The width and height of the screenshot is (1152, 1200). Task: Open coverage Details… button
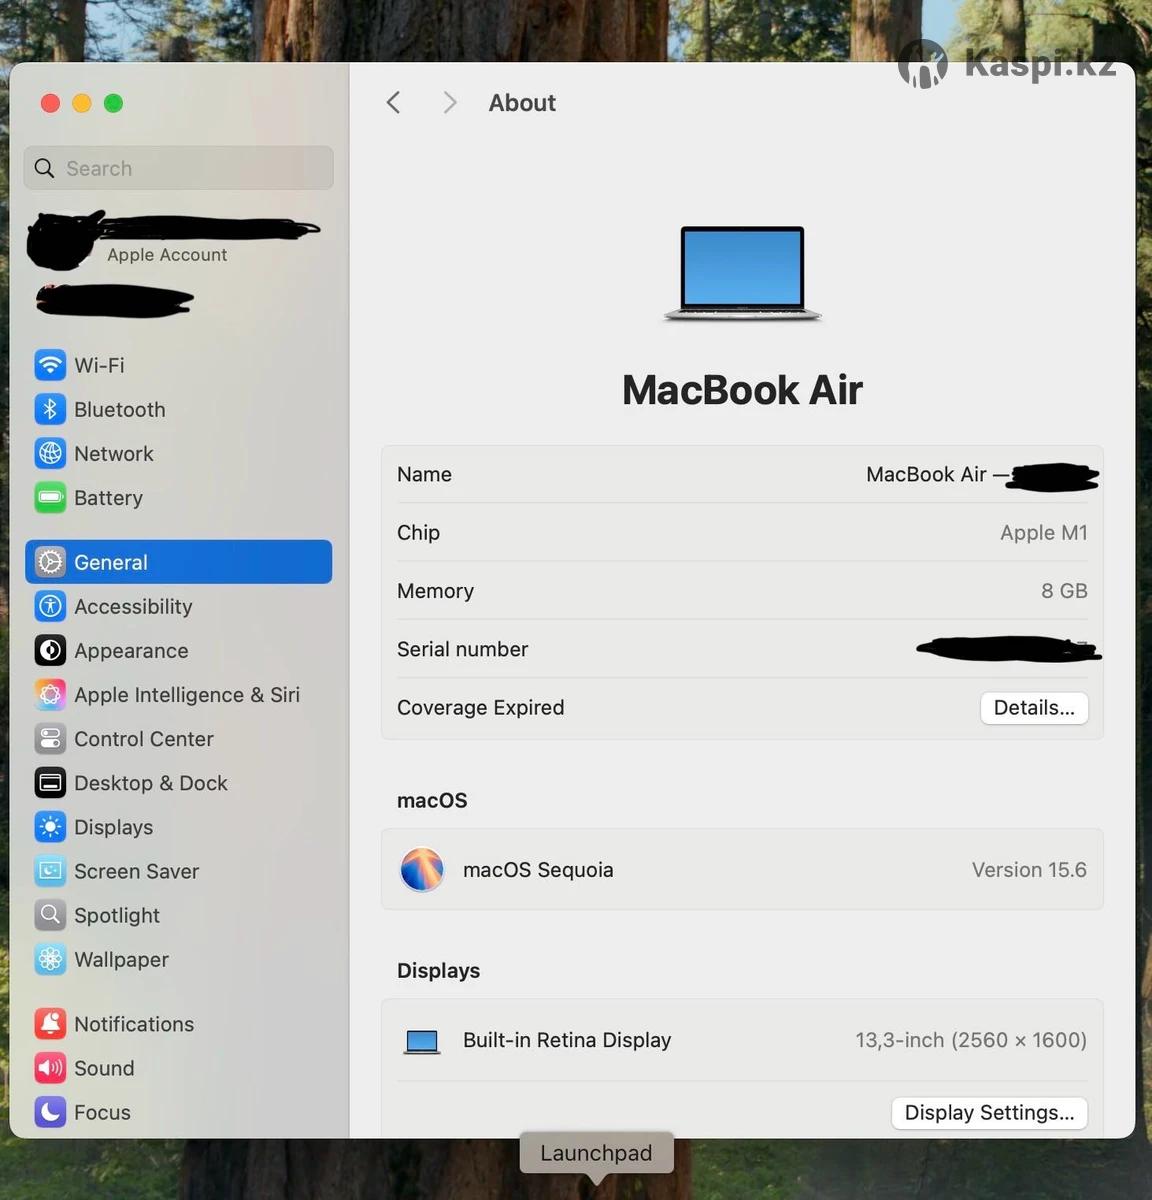coord(1034,708)
